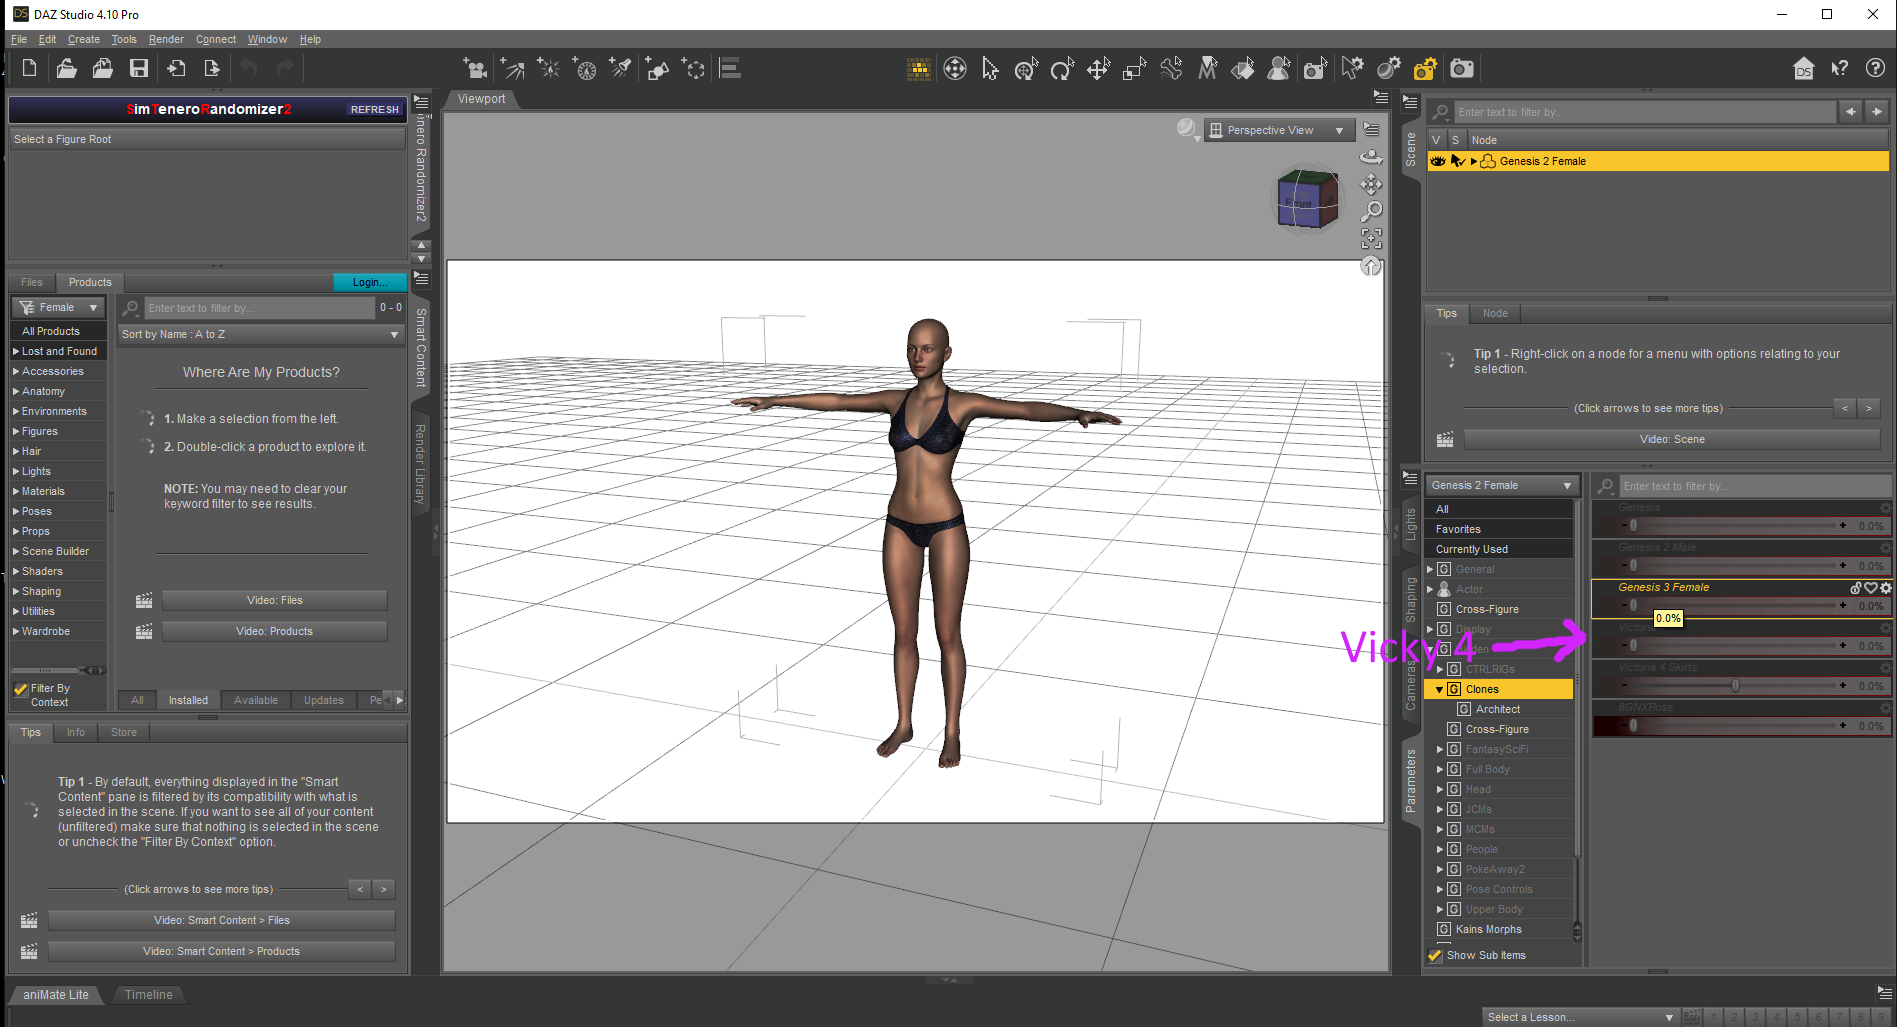This screenshot has width=1897, height=1027.
Task: Open the Select a Lesson dropdown
Action: point(1579,1017)
